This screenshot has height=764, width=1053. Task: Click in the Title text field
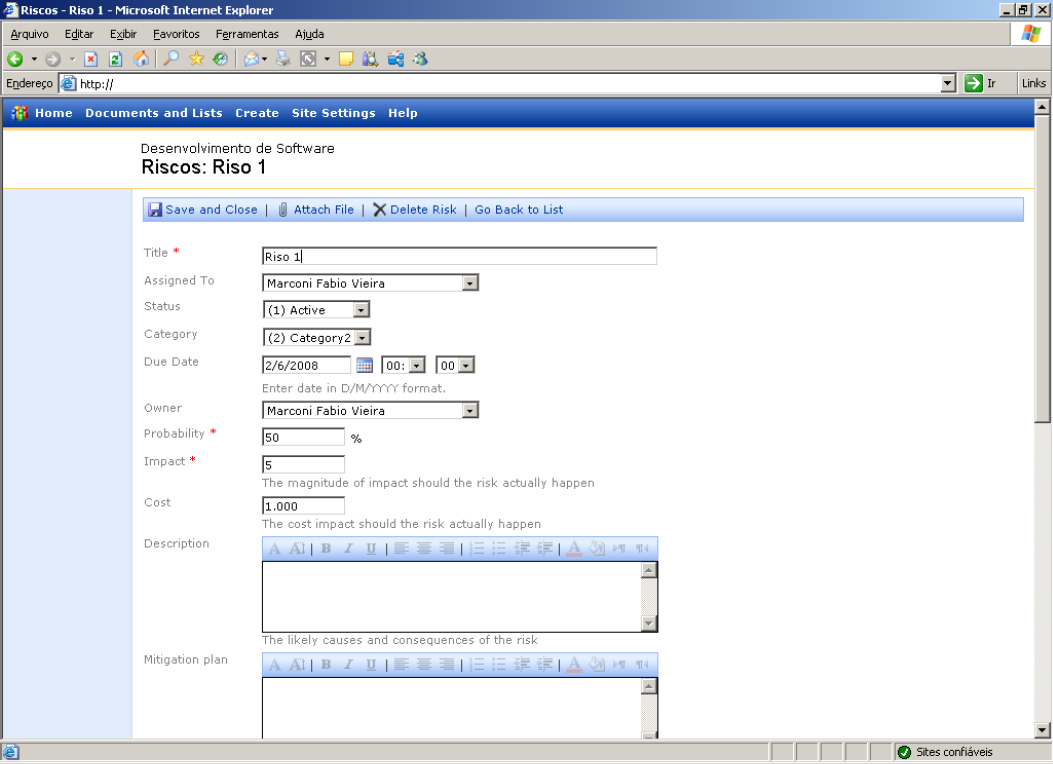point(459,256)
